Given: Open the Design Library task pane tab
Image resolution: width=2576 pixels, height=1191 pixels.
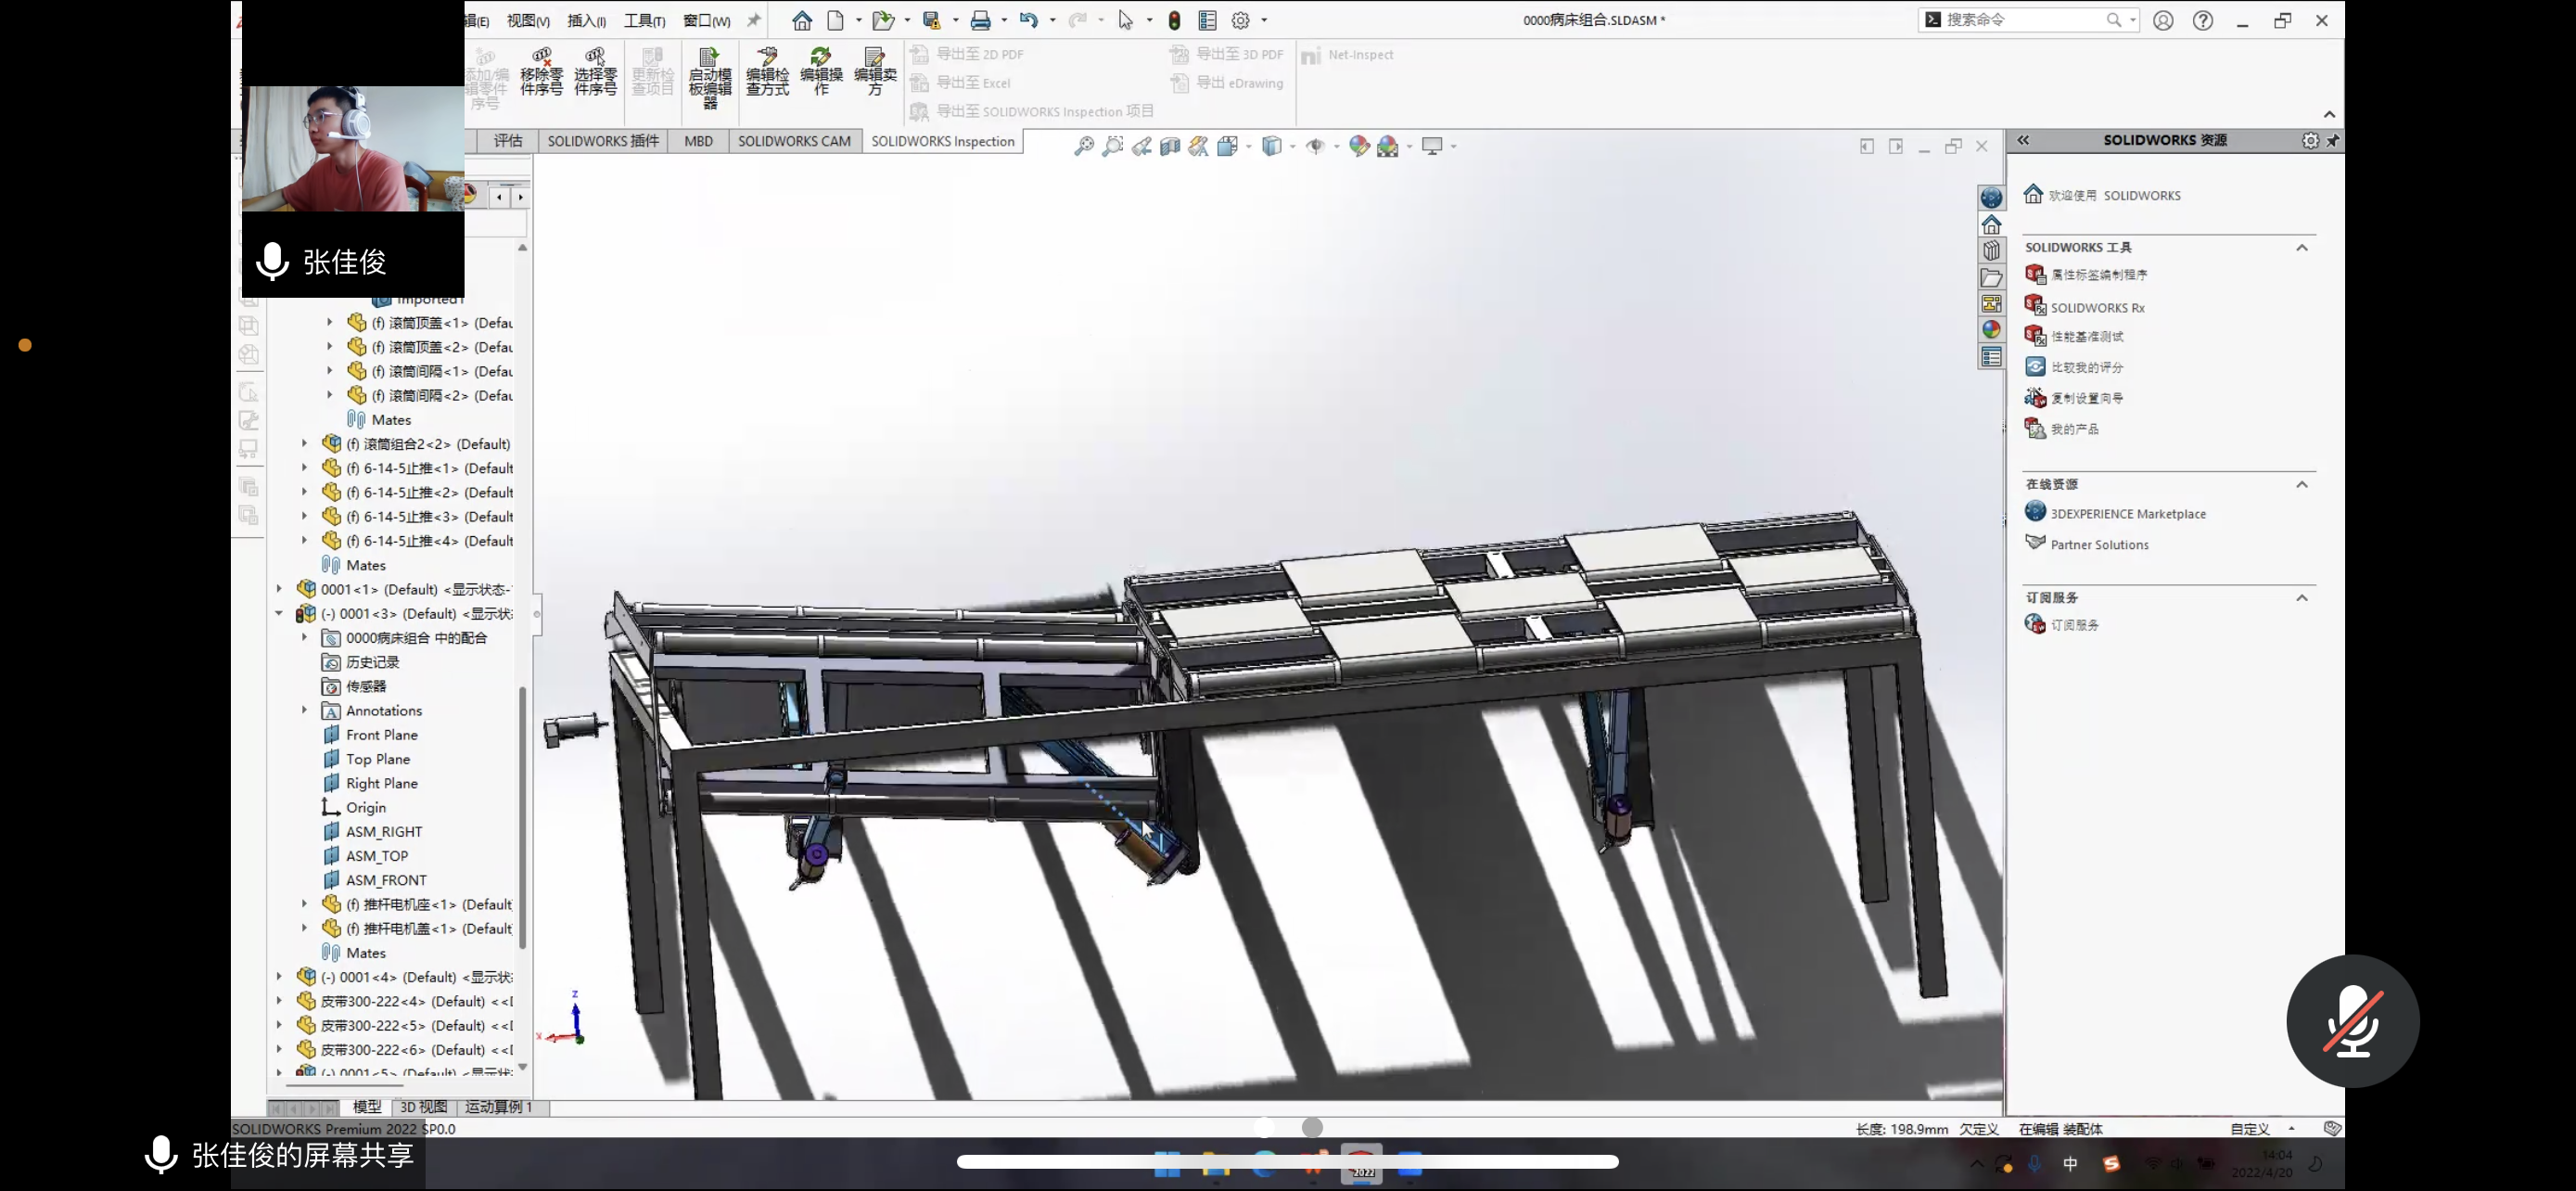Looking at the screenshot, I should click(1991, 251).
